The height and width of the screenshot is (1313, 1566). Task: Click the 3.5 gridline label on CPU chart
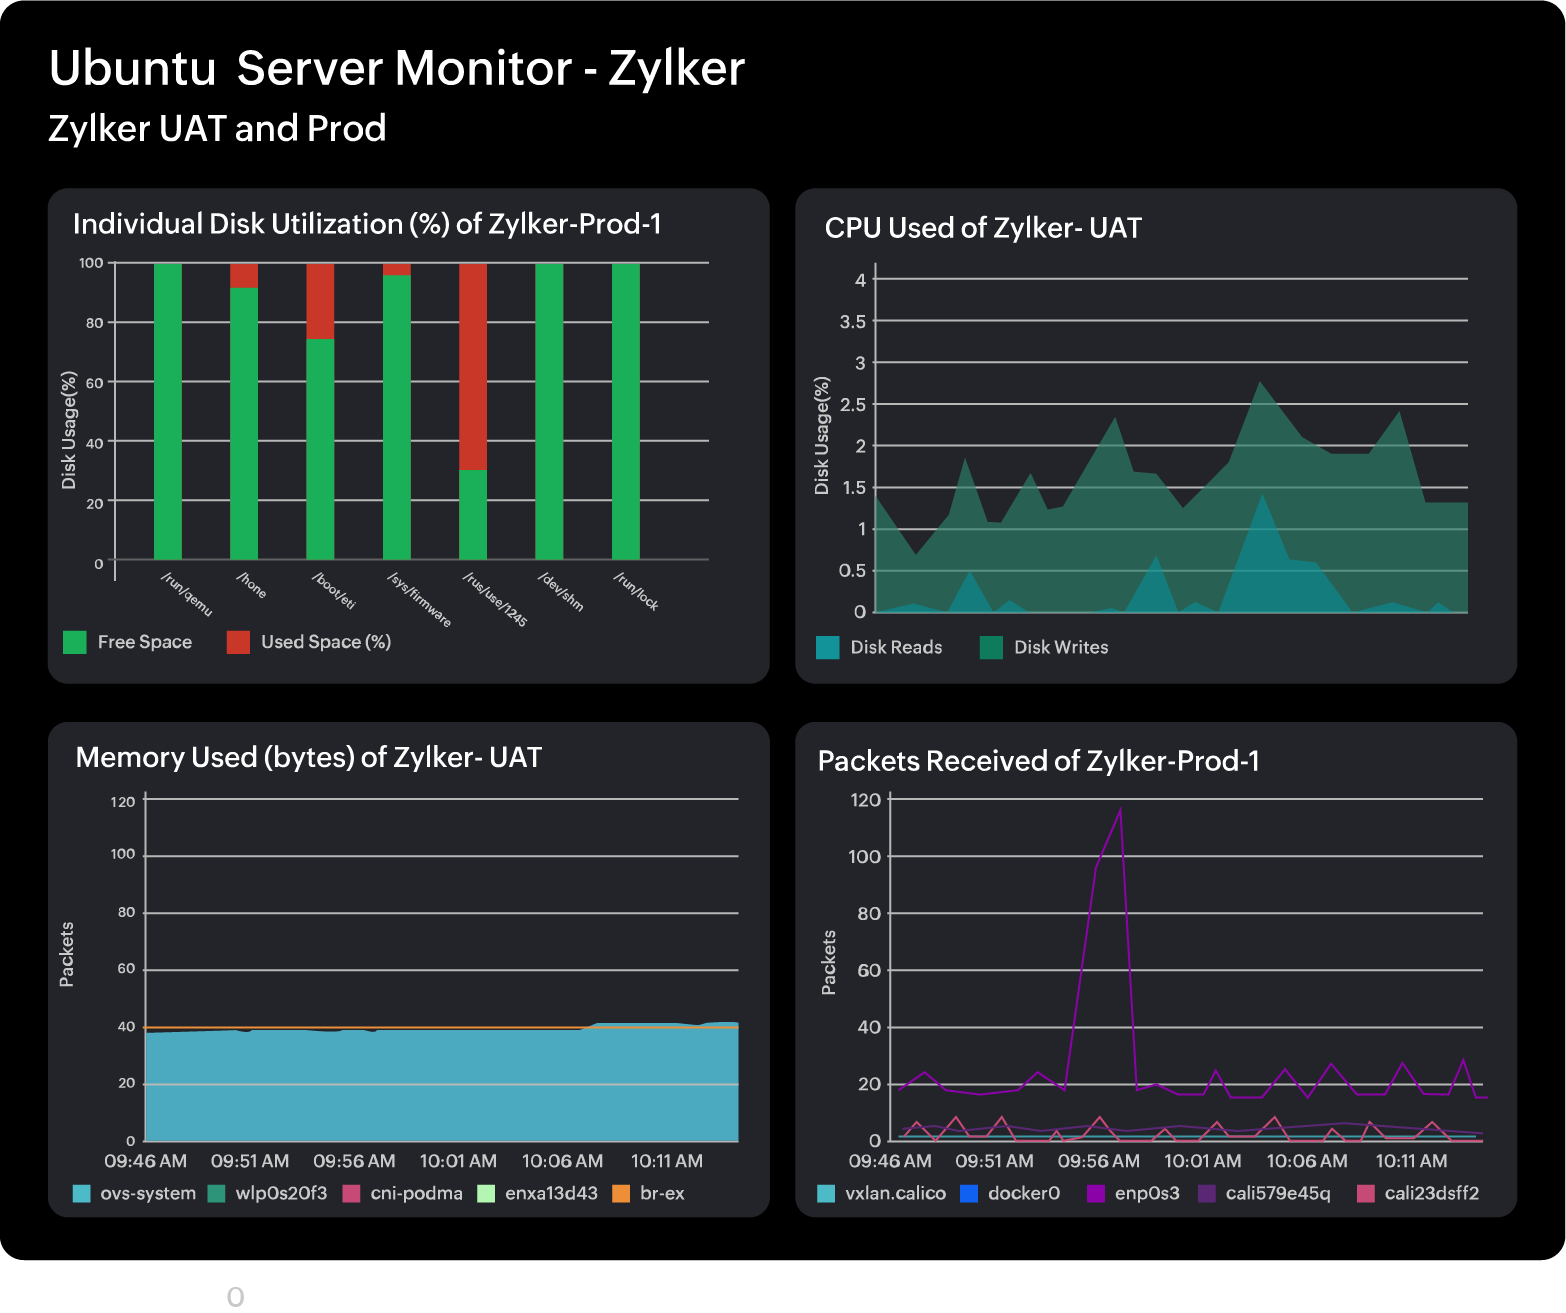(x=853, y=321)
